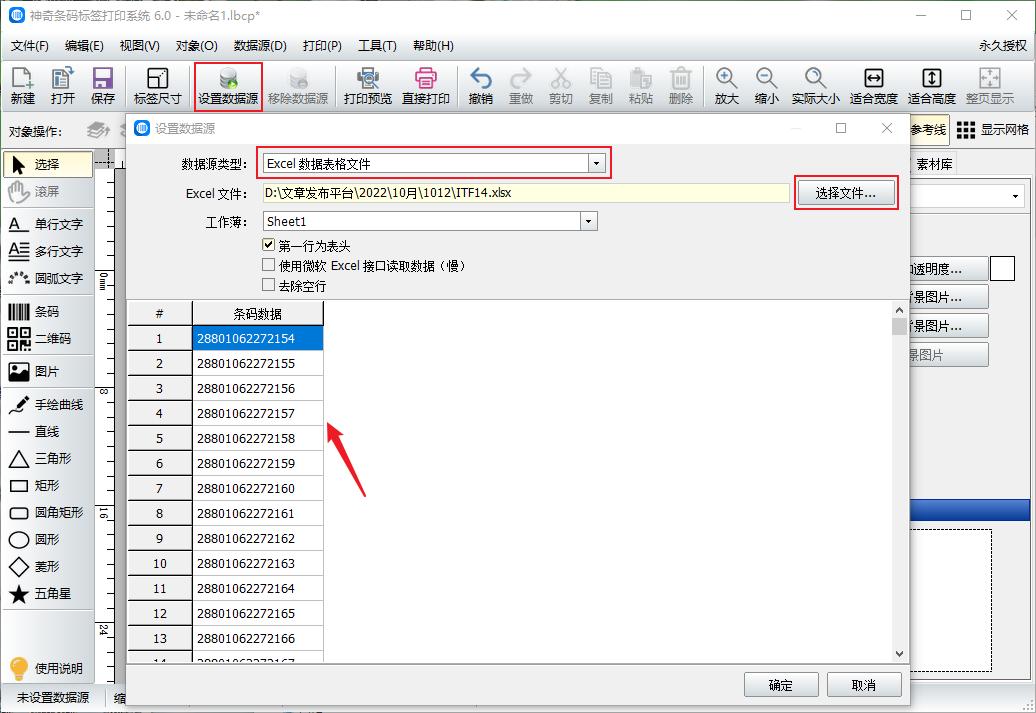Click the 撤销 undo icon
Viewport: 1036px width, 713px height.
(481, 85)
